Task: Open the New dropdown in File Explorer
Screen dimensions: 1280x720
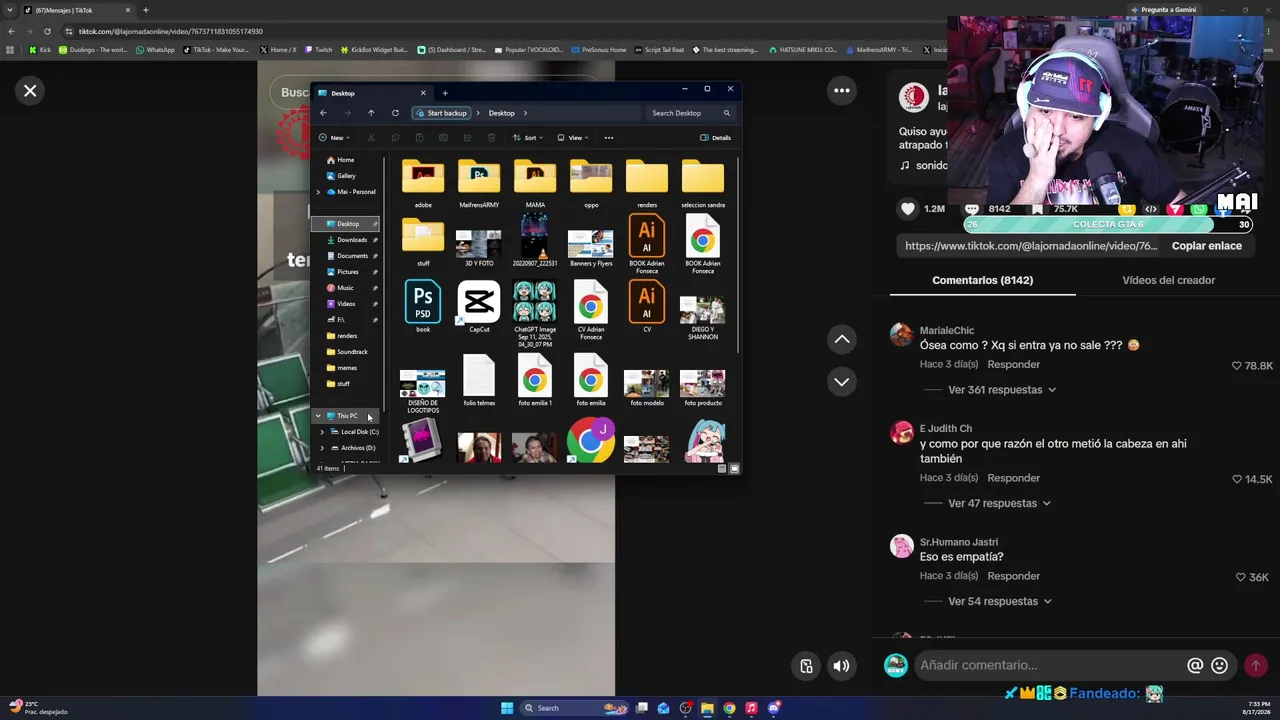Action: 334,138
